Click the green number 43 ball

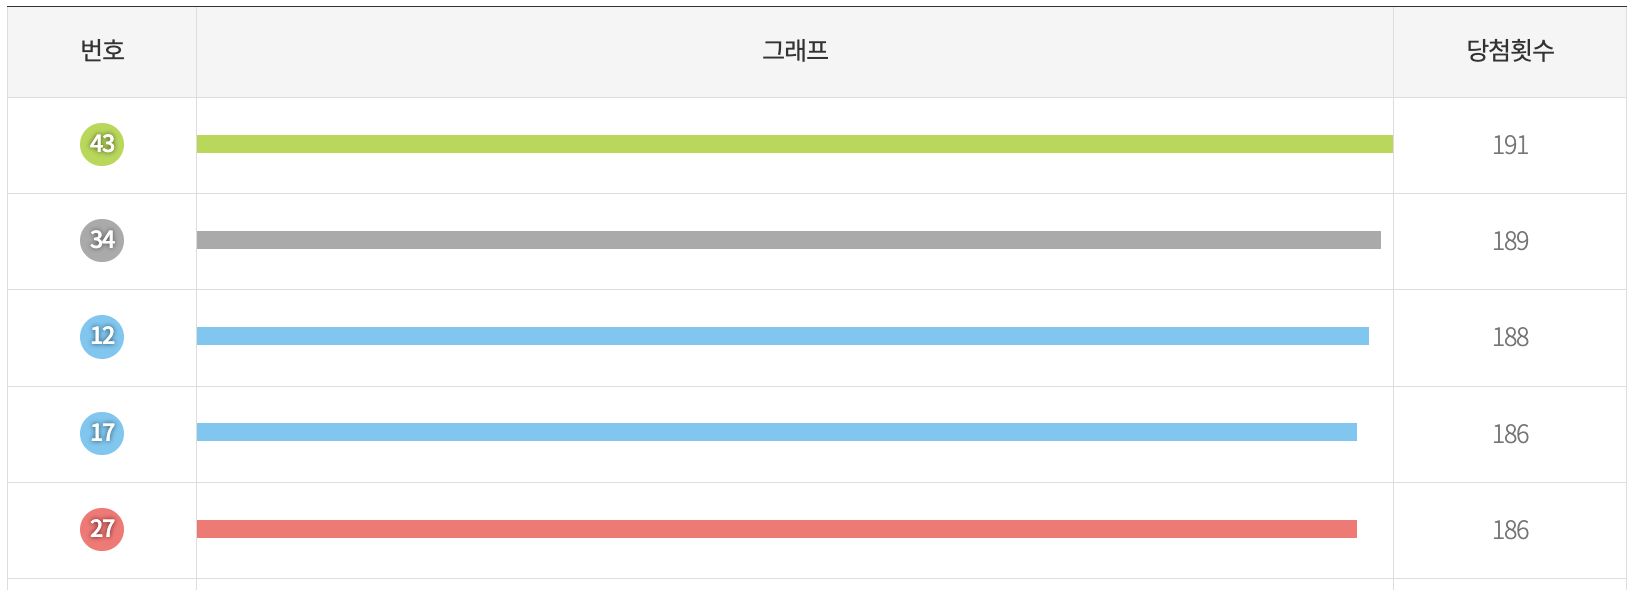(x=102, y=144)
